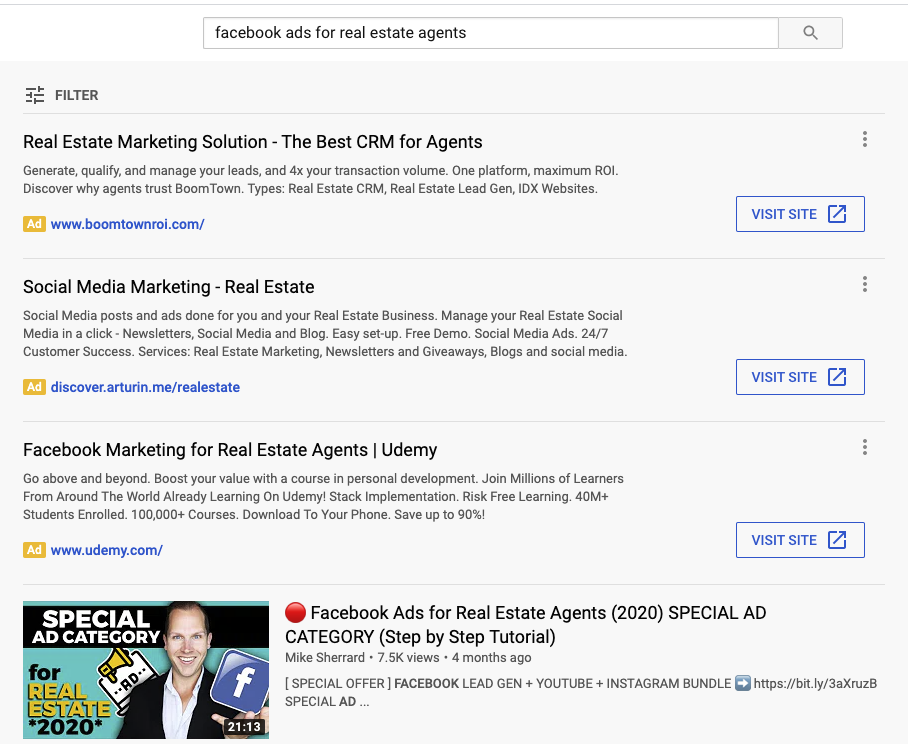Click the Visit Site button for BoomTown
Viewport: 908px width, 744px height.
[800, 213]
